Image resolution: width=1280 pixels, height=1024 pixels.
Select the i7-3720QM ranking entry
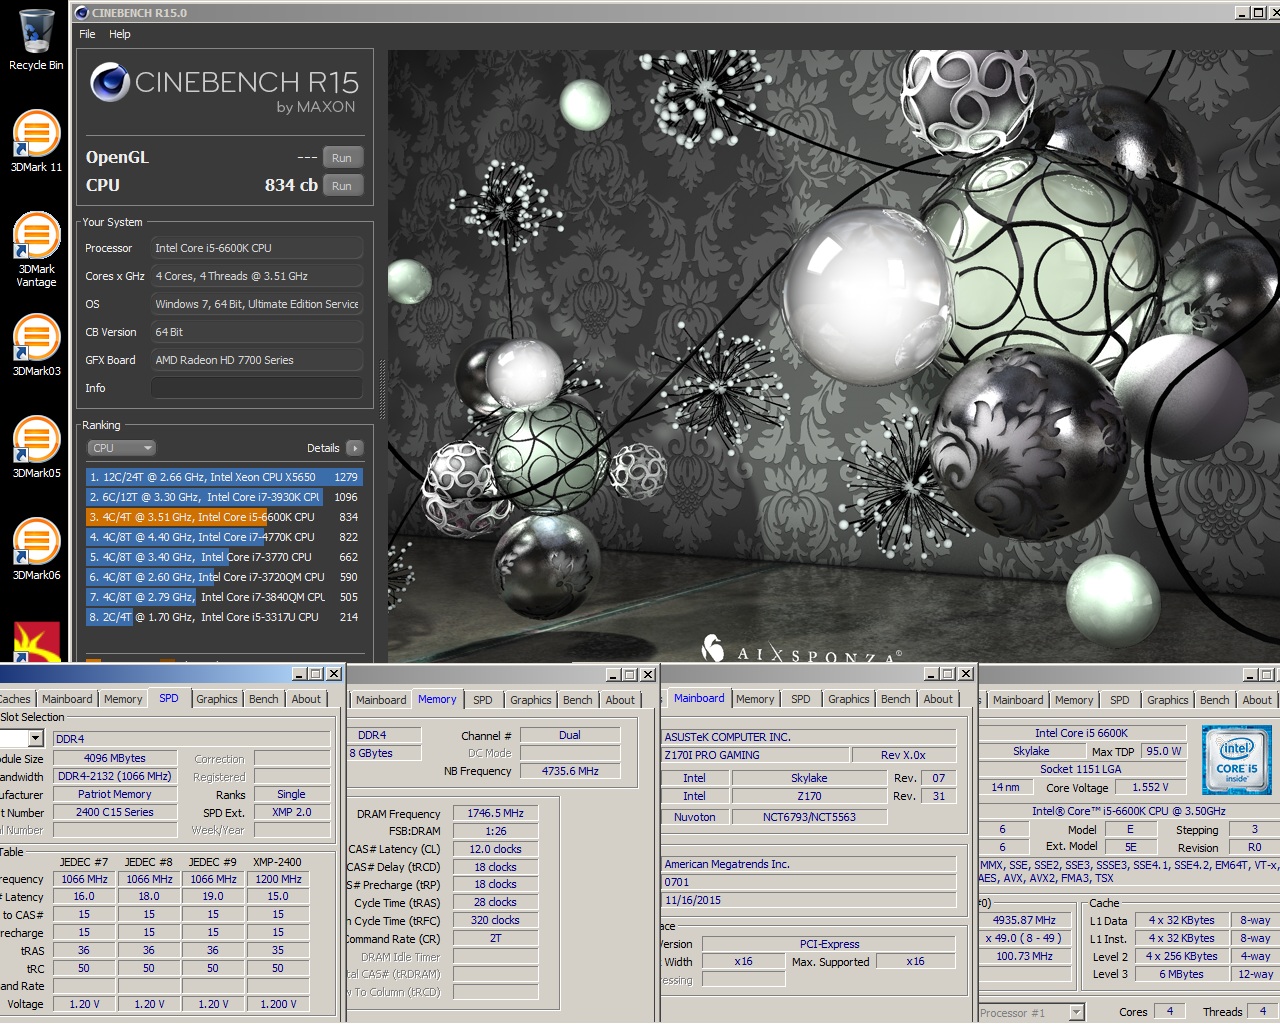point(224,577)
